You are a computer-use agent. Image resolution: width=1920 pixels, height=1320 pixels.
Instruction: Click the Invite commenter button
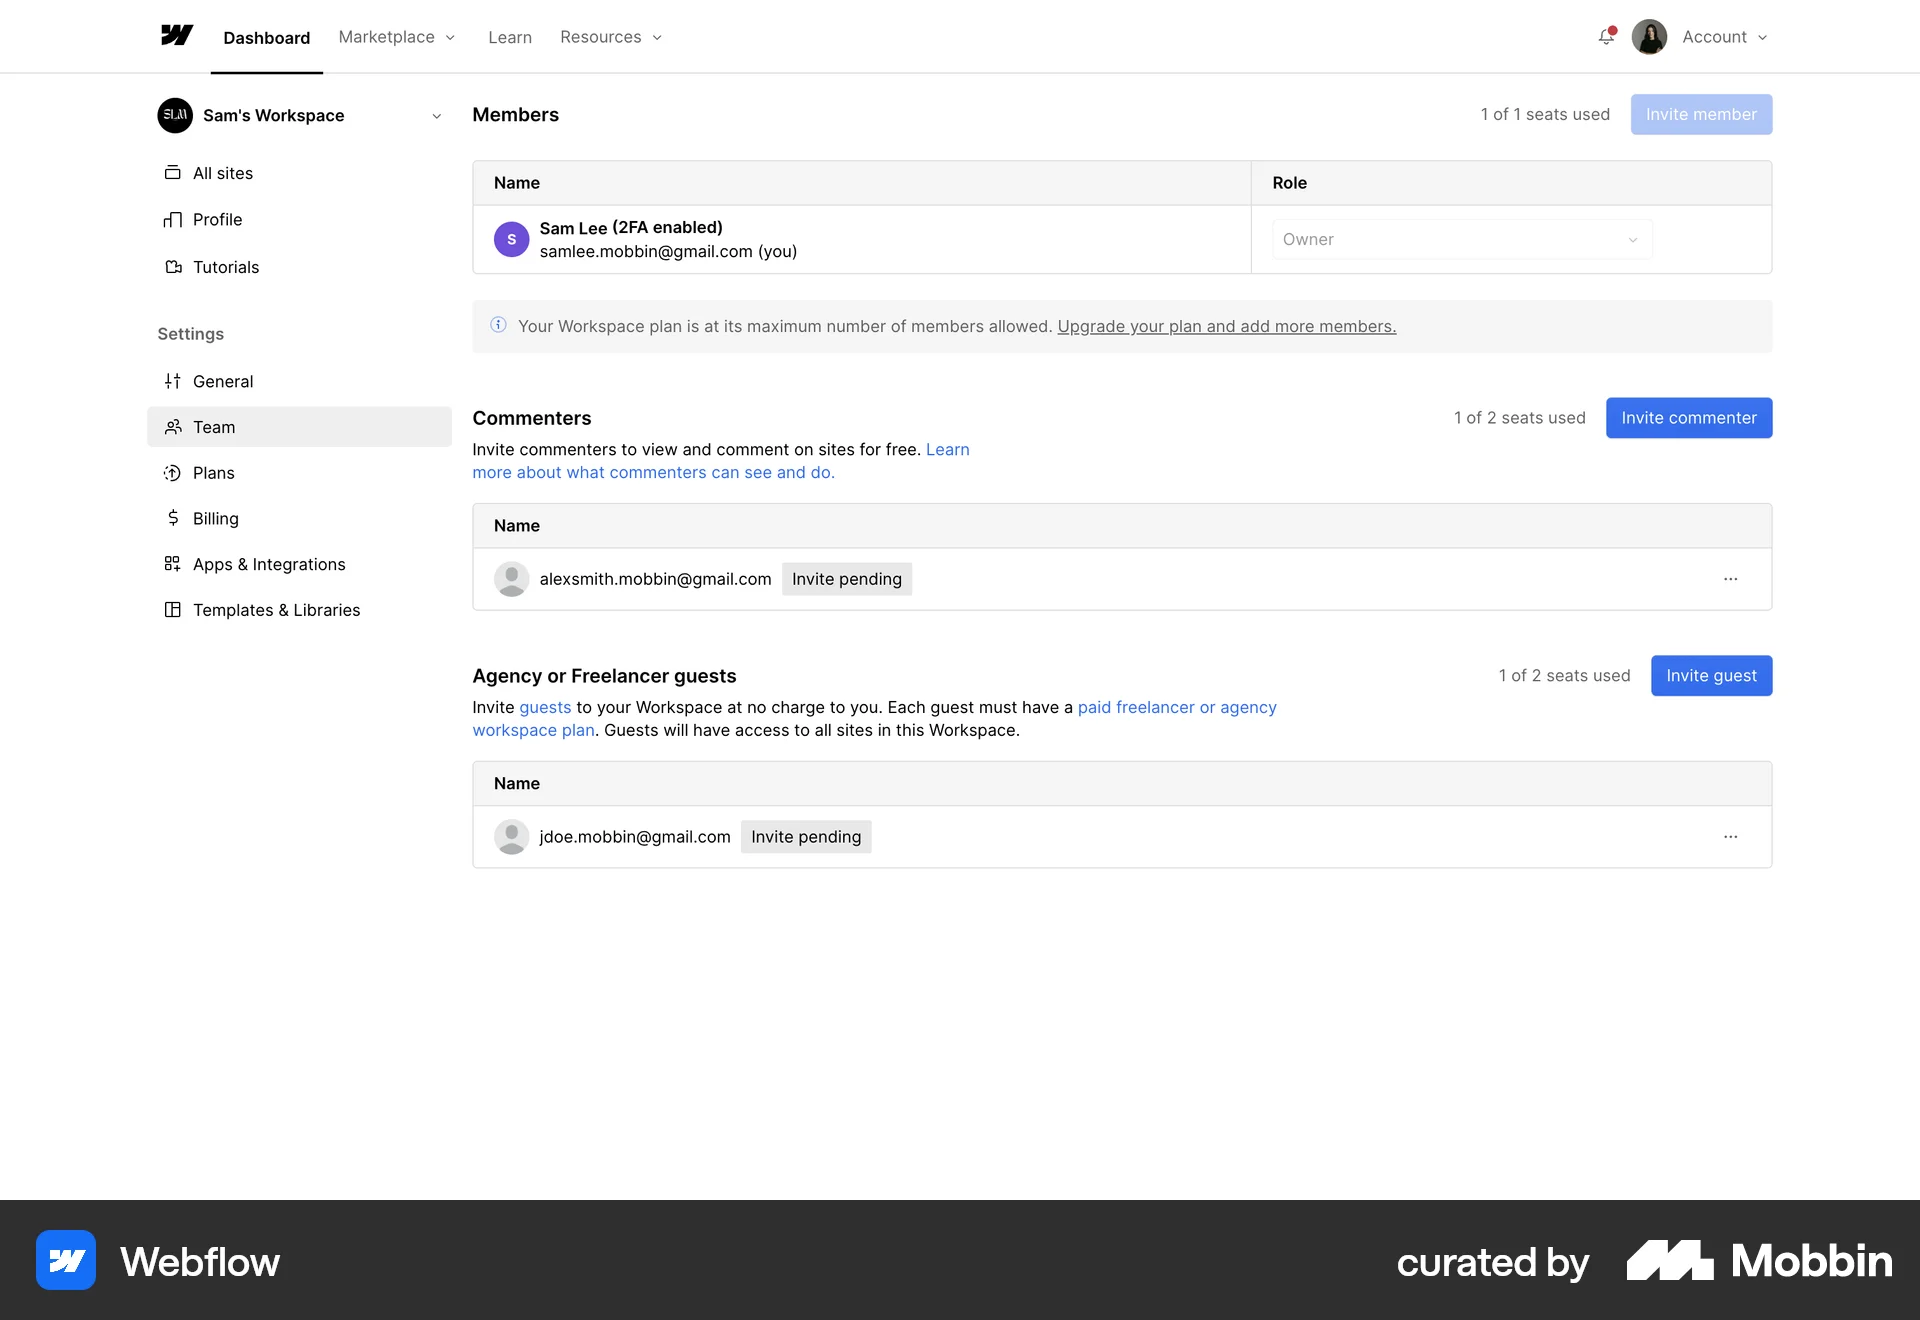(1688, 418)
